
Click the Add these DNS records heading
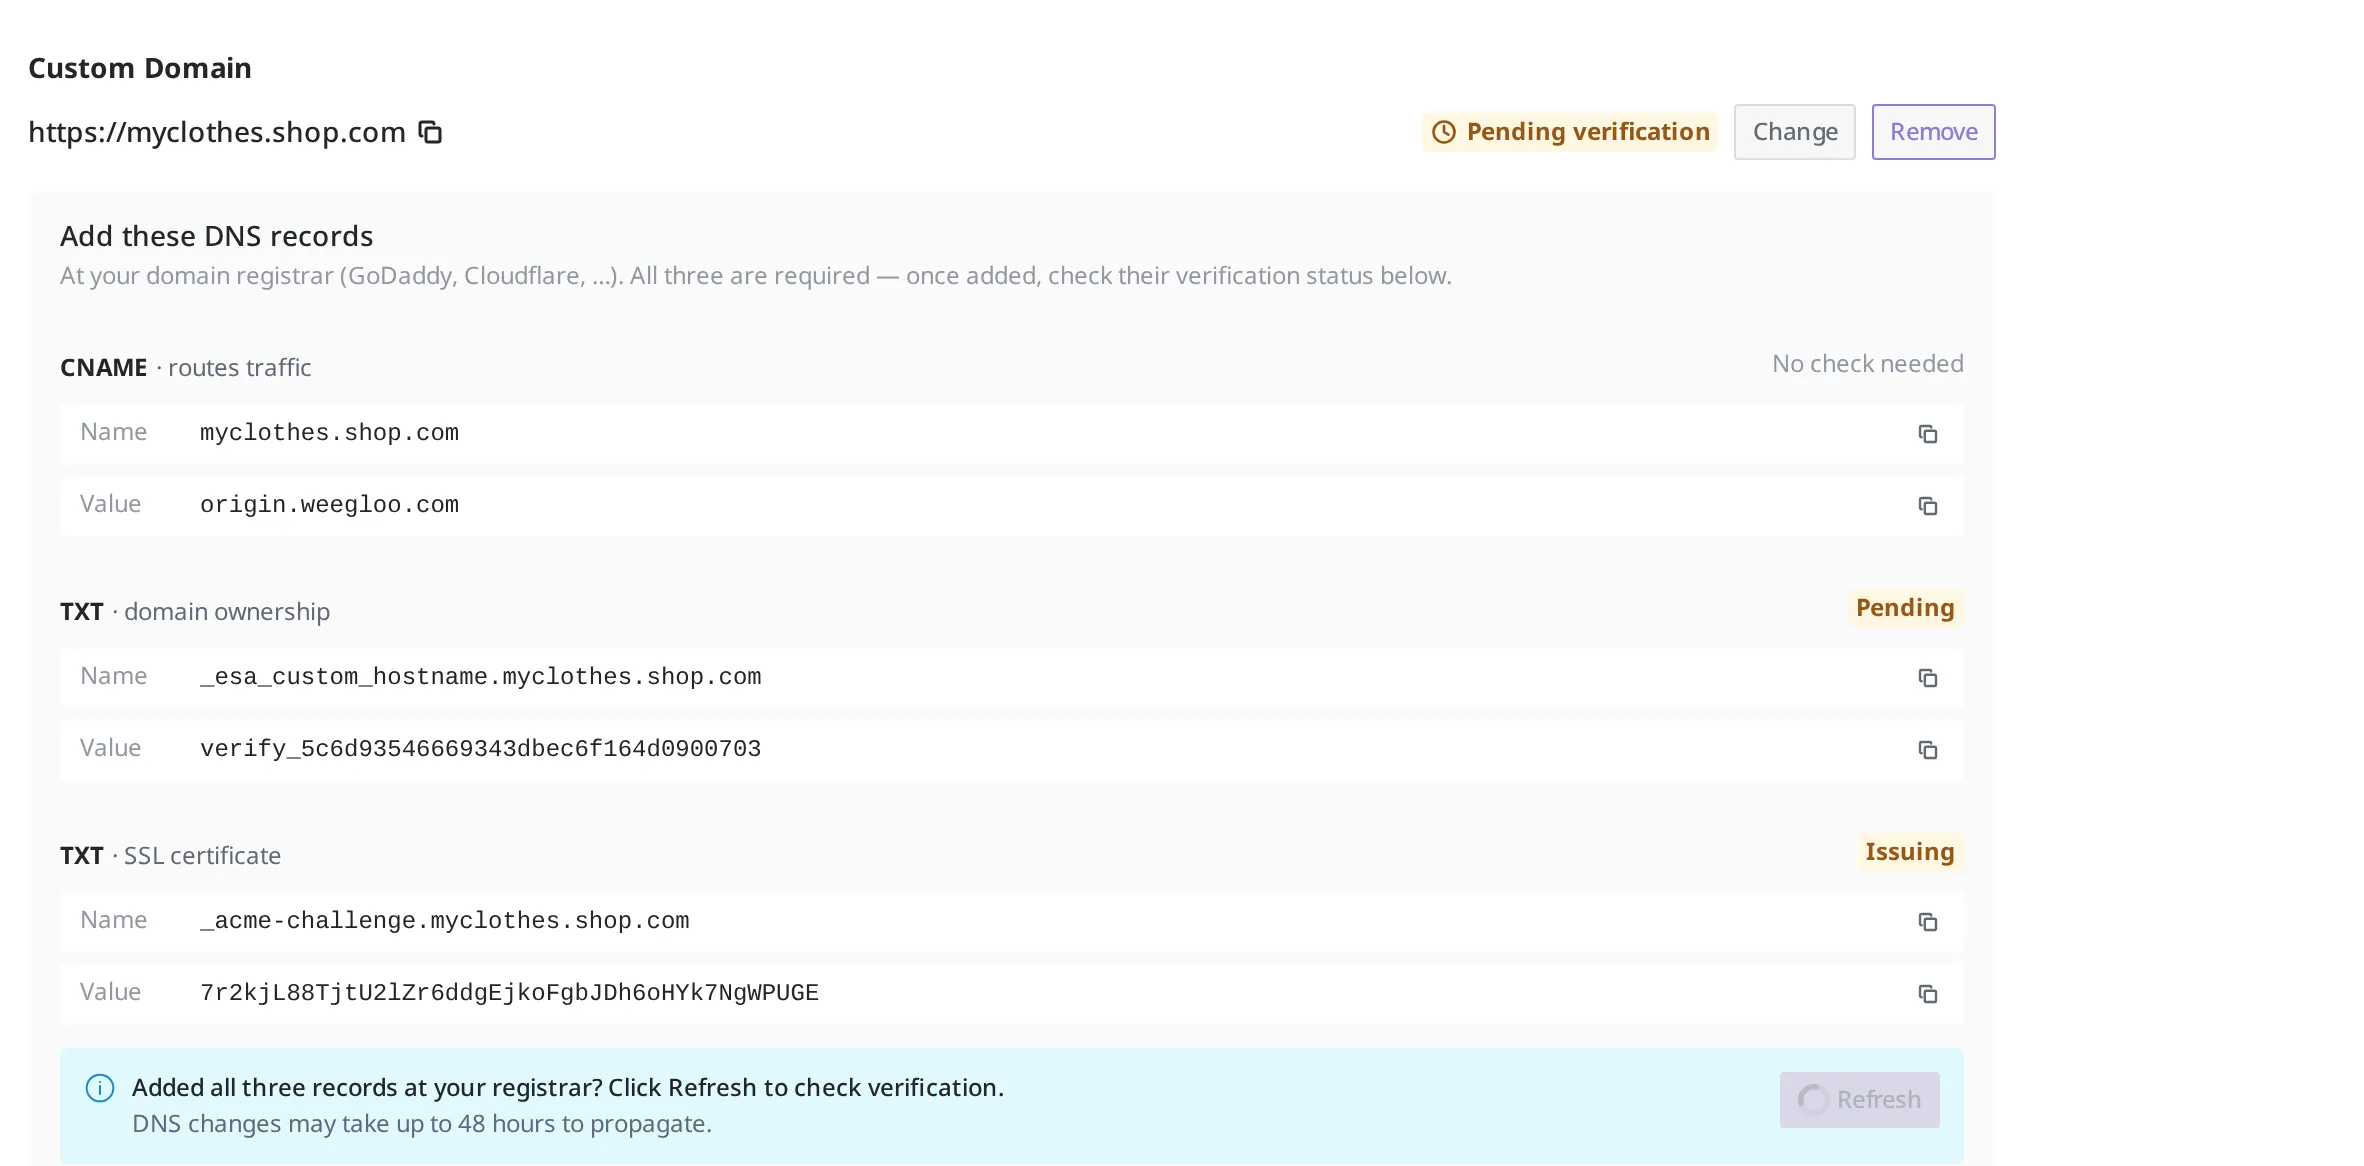point(217,236)
